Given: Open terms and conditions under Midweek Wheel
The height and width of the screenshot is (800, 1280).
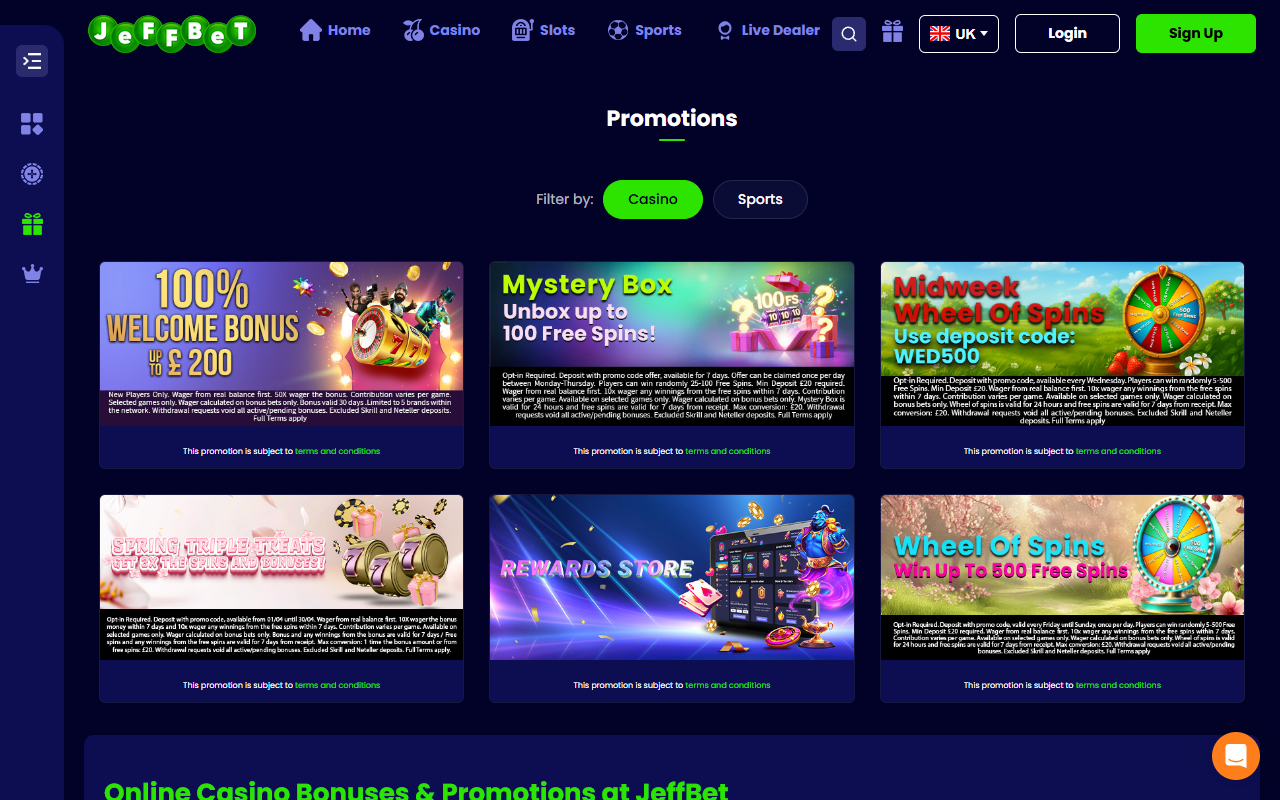Looking at the screenshot, I should click(1118, 451).
